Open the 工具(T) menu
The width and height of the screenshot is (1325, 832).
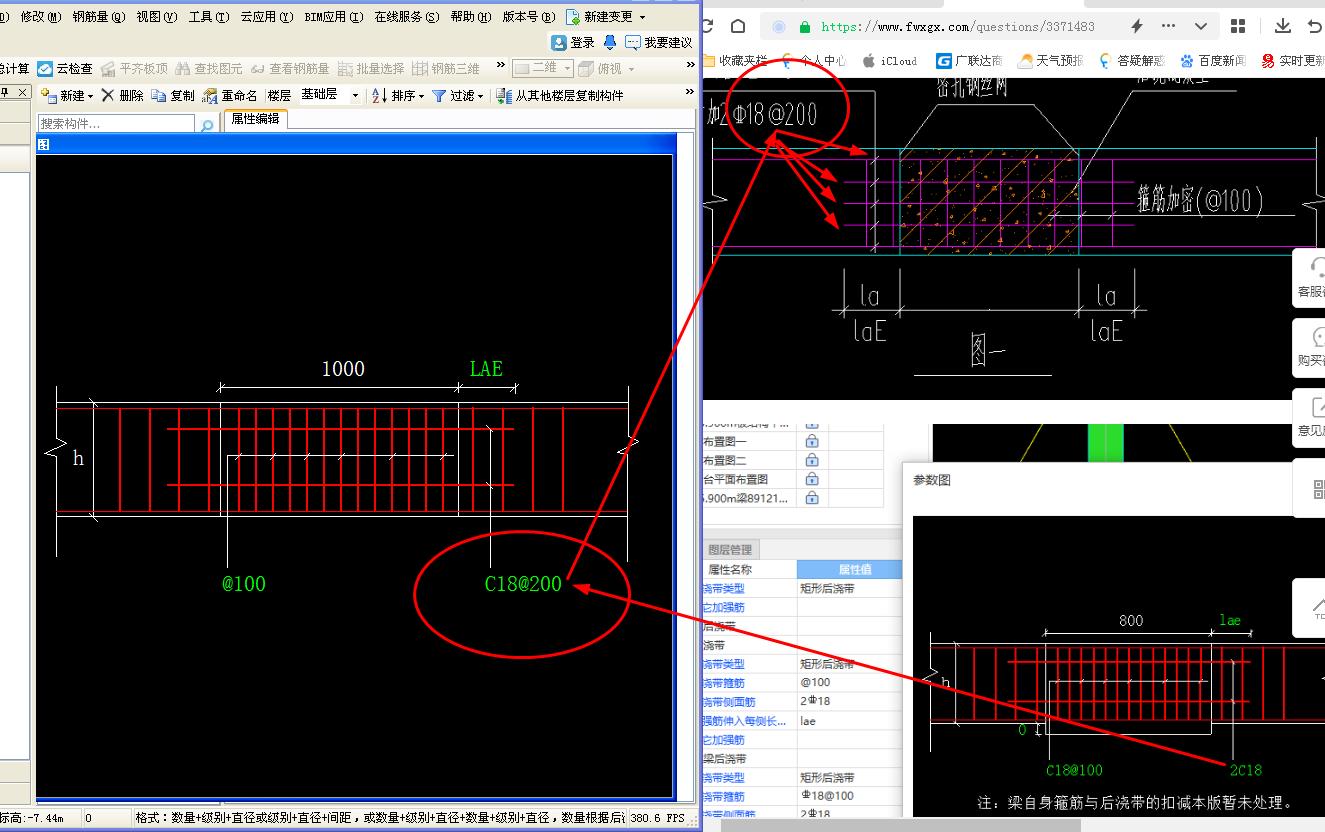(209, 17)
